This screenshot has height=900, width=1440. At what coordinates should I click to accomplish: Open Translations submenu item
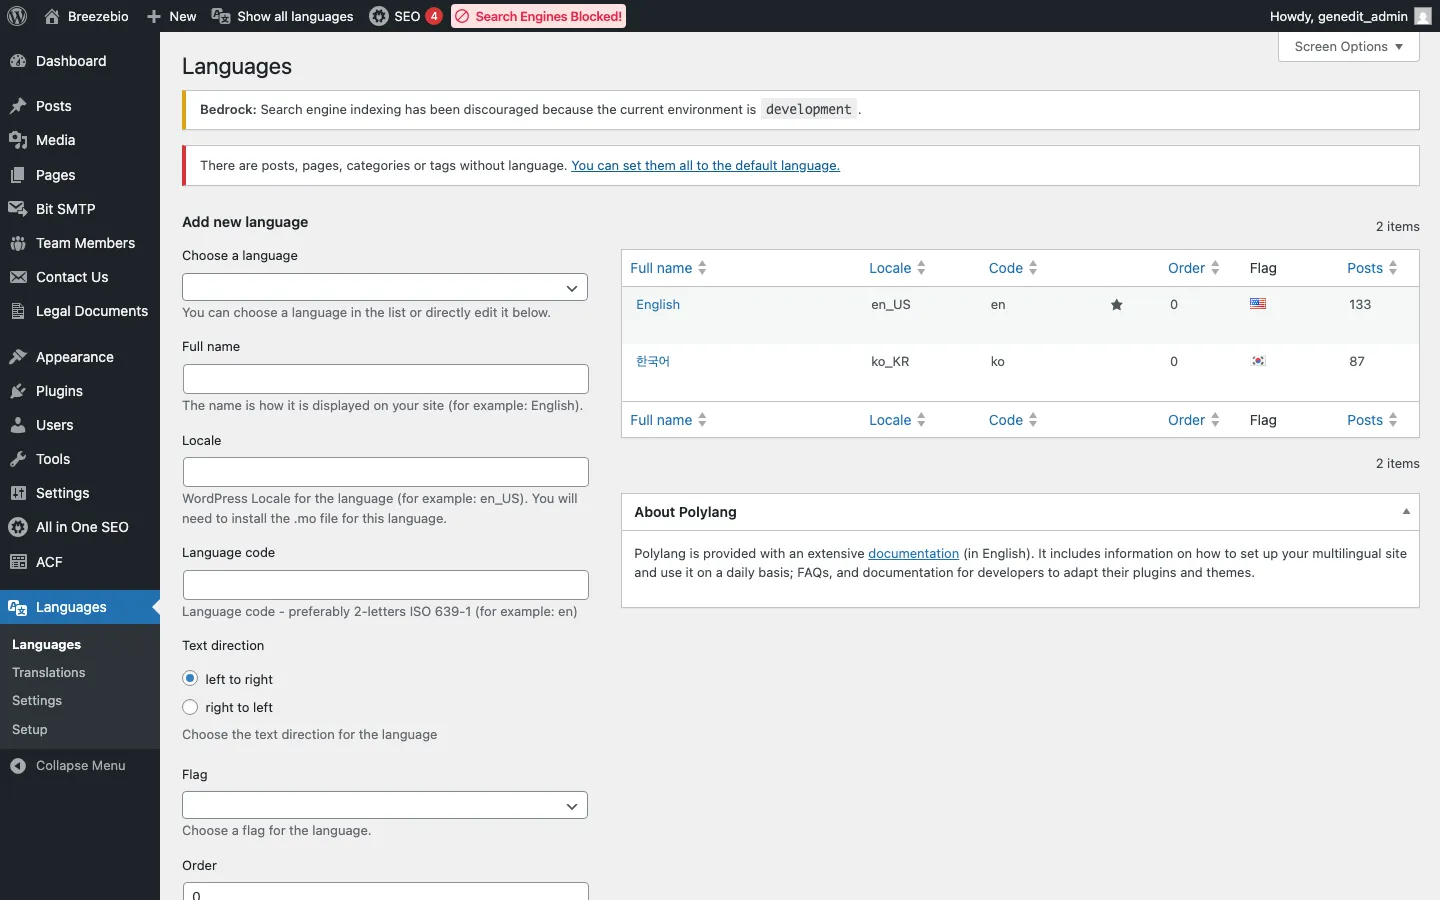coord(49,673)
